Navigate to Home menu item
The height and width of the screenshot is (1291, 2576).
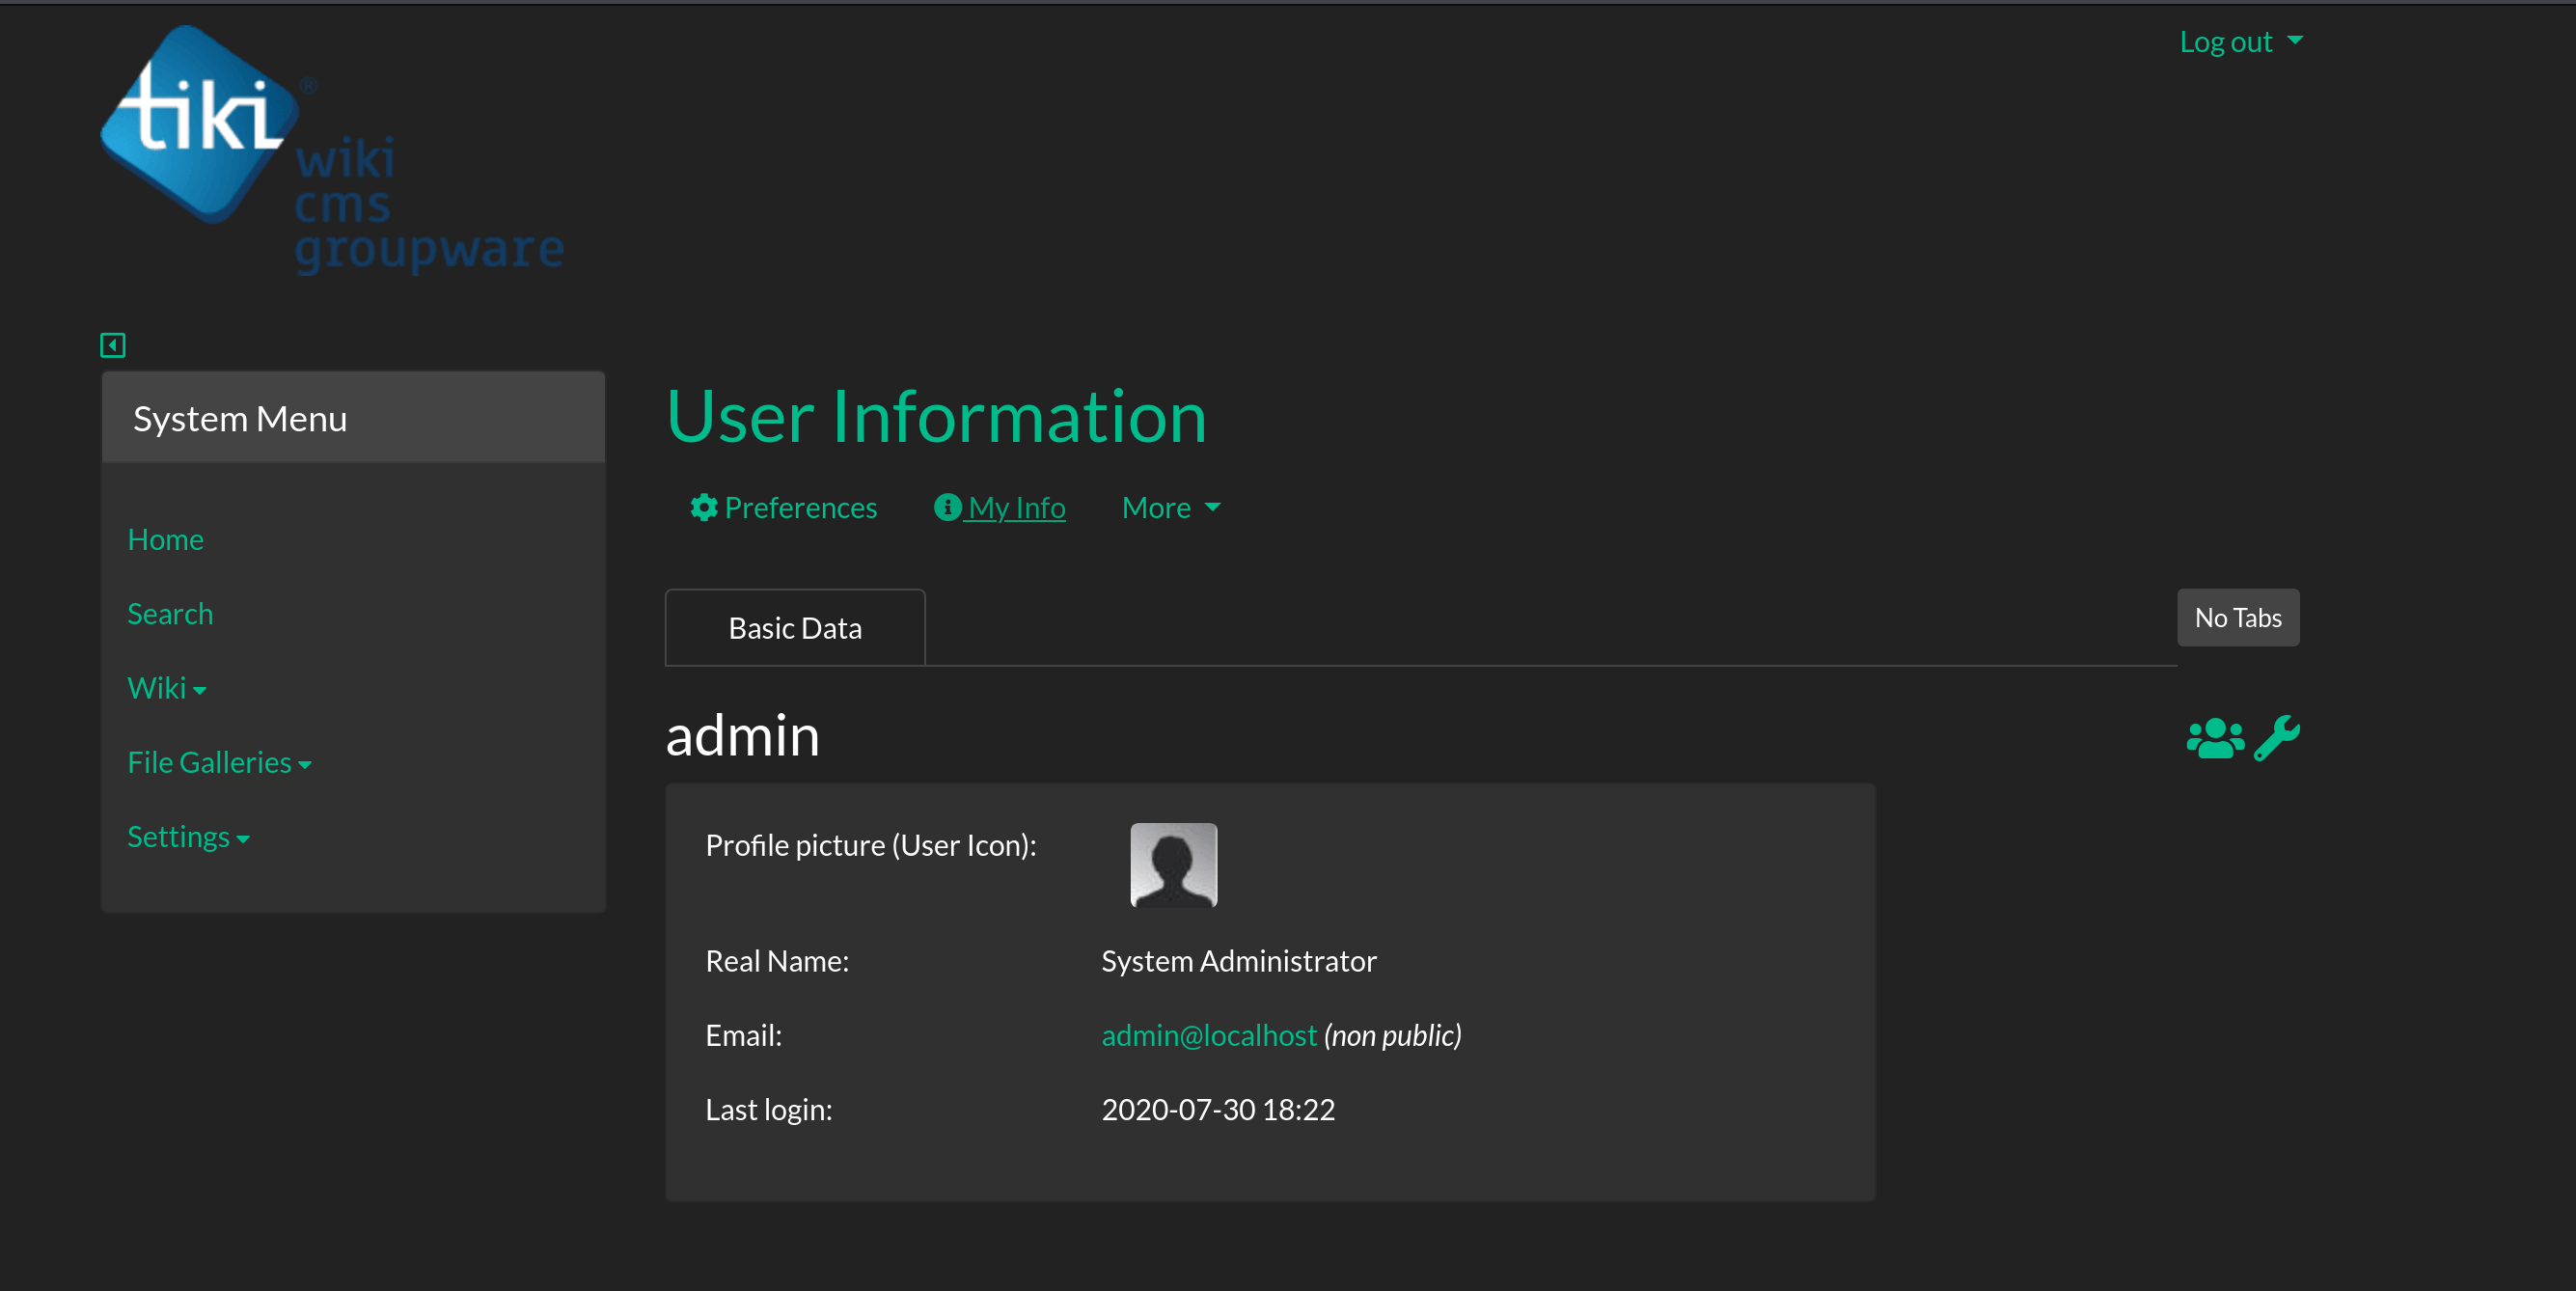click(x=166, y=536)
